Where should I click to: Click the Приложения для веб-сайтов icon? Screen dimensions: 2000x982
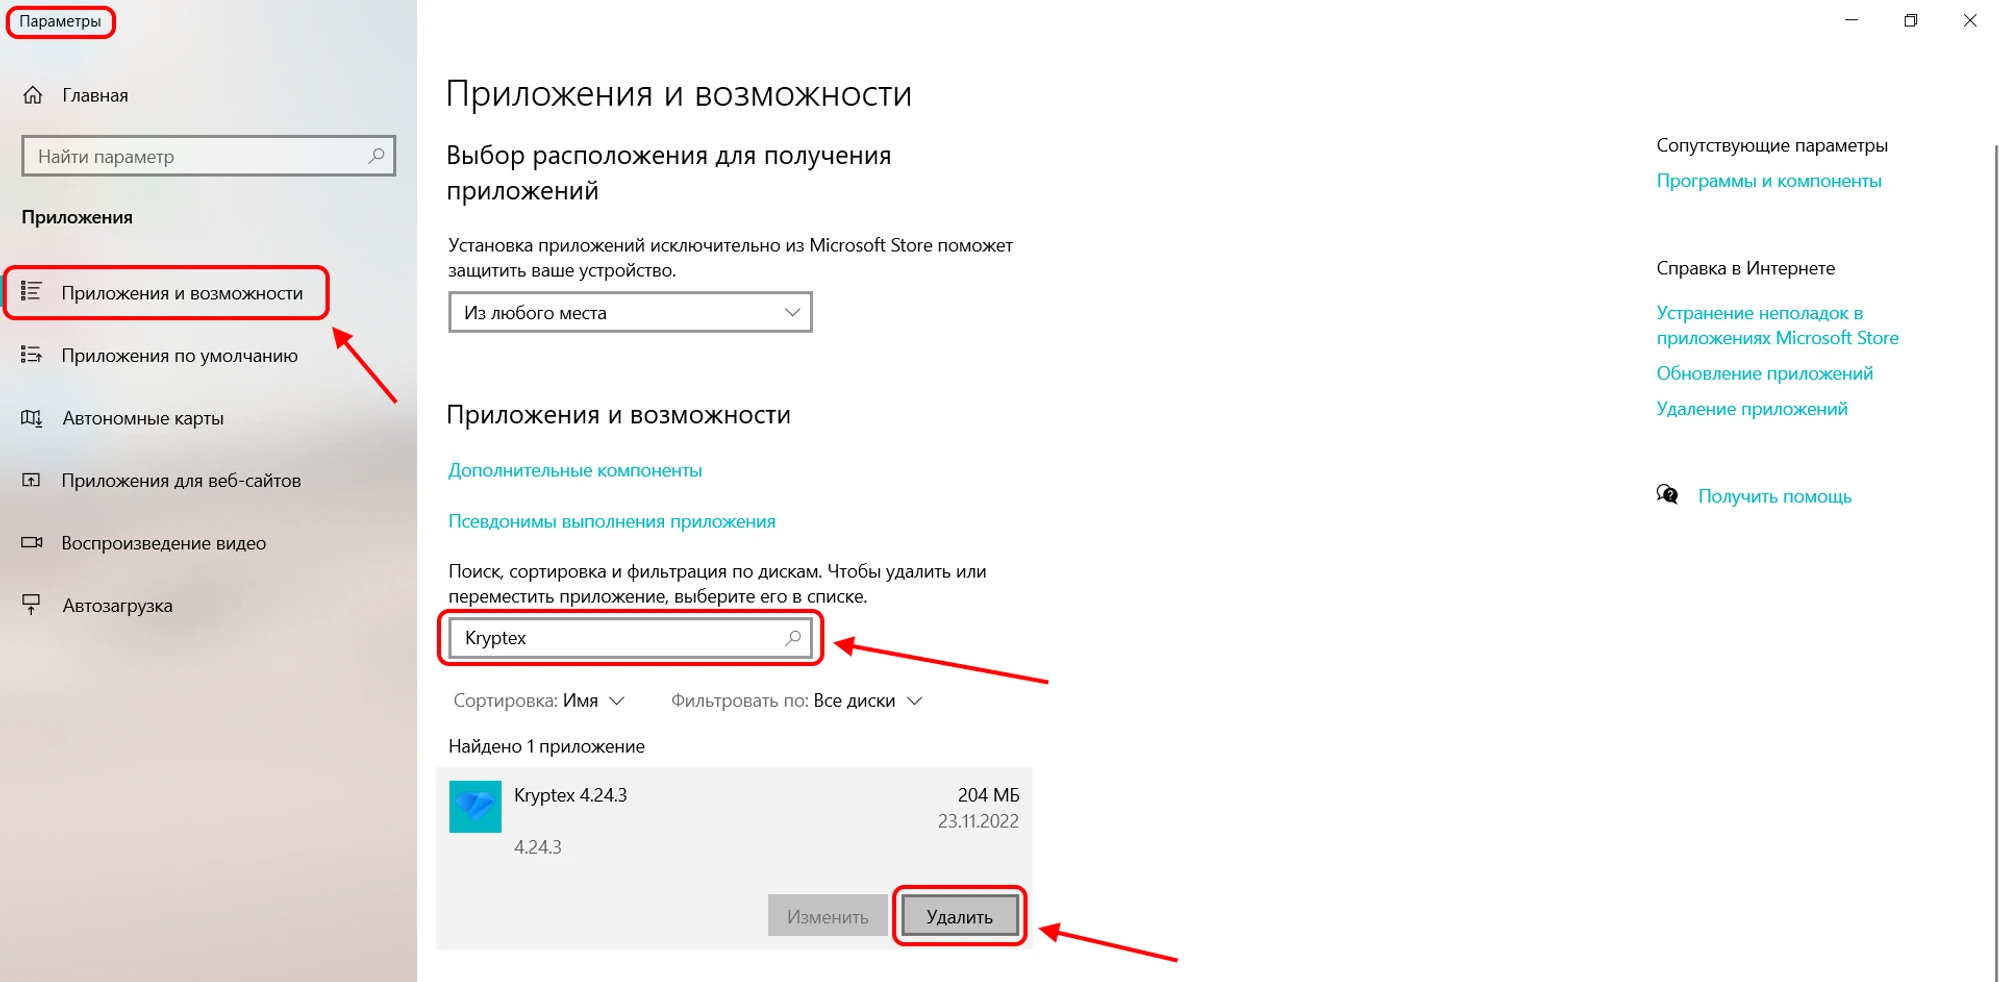pos(32,481)
